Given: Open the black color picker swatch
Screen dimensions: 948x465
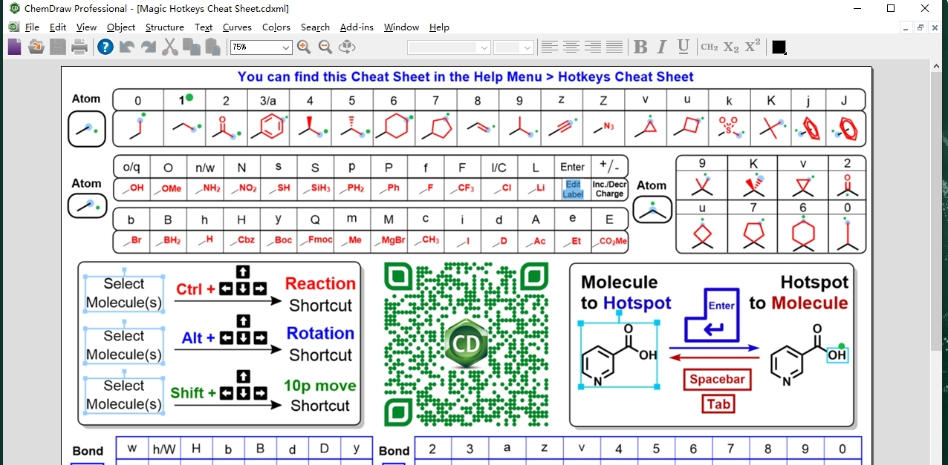Looking at the screenshot, I should [x=779, y=47].
